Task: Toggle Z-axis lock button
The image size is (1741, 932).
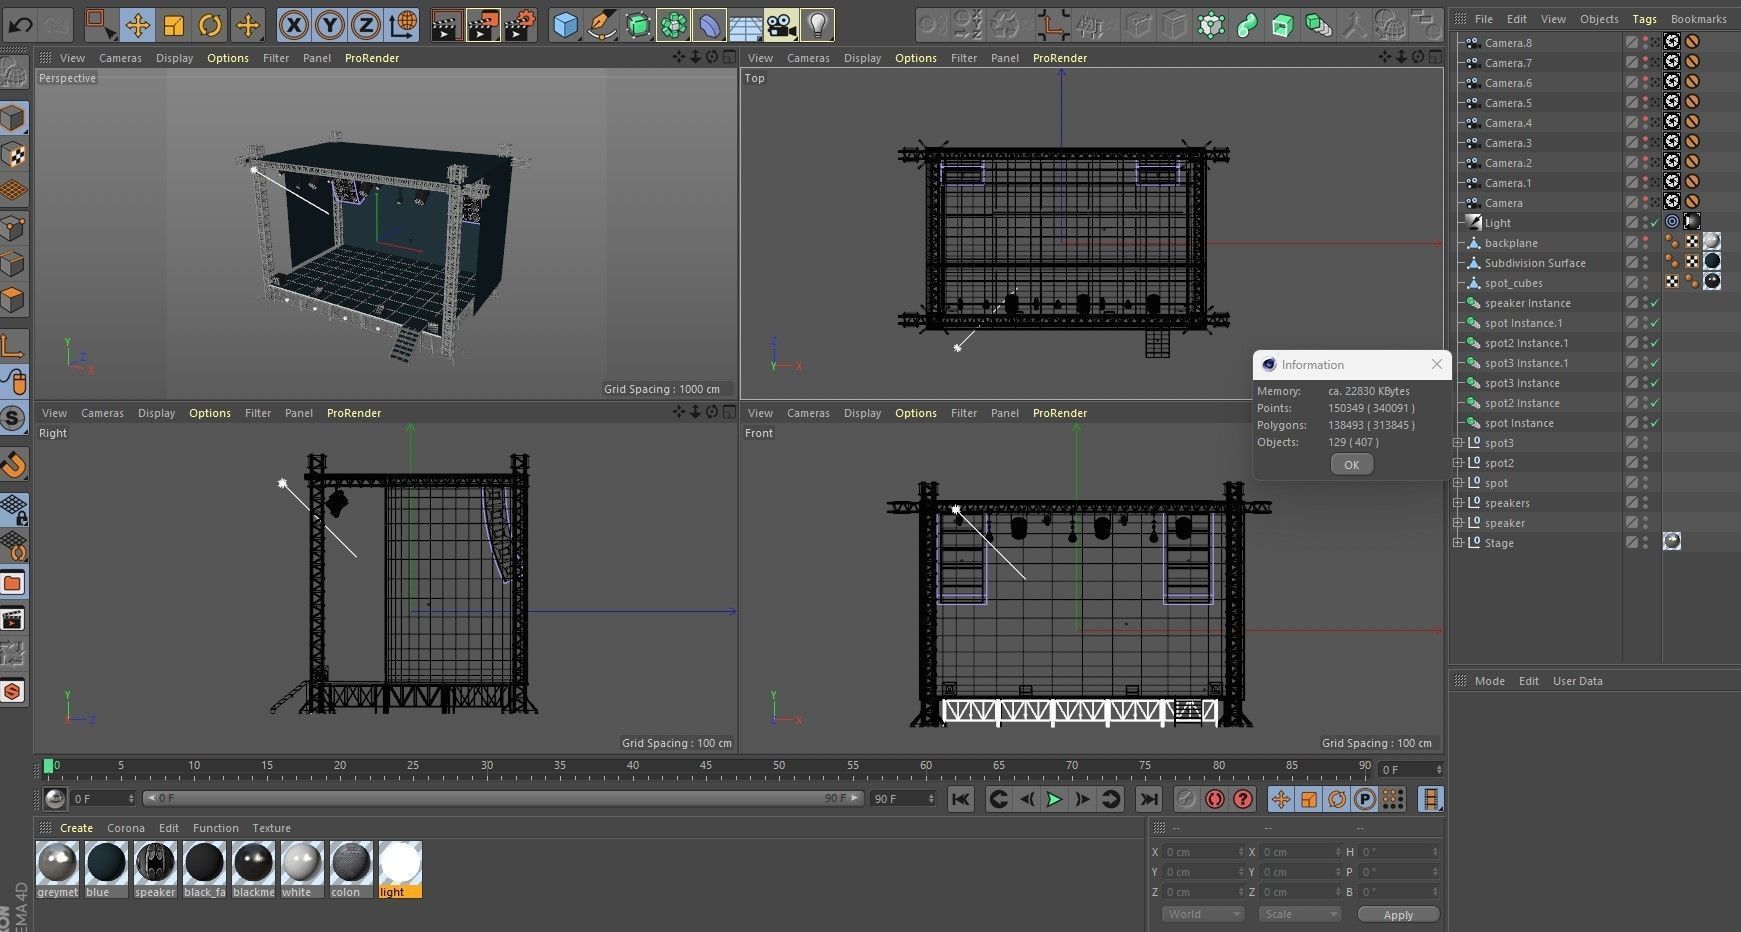Action: pyautogui.click(x=366, y=25)
